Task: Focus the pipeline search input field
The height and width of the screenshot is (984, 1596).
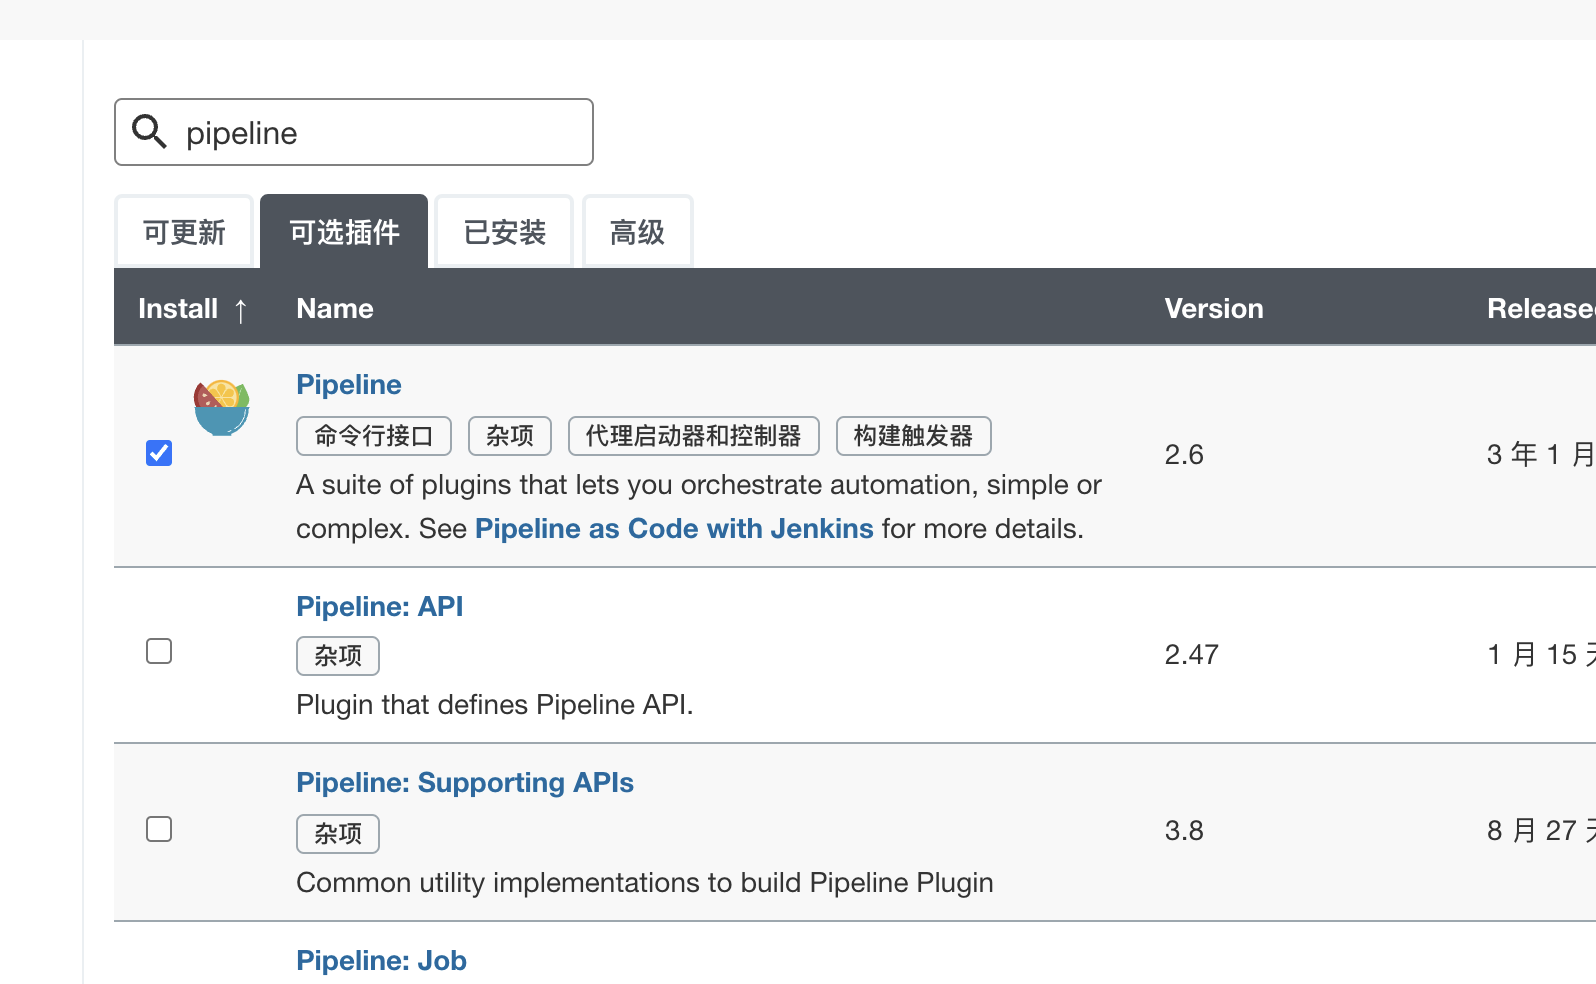Action: tap(380, 133)
